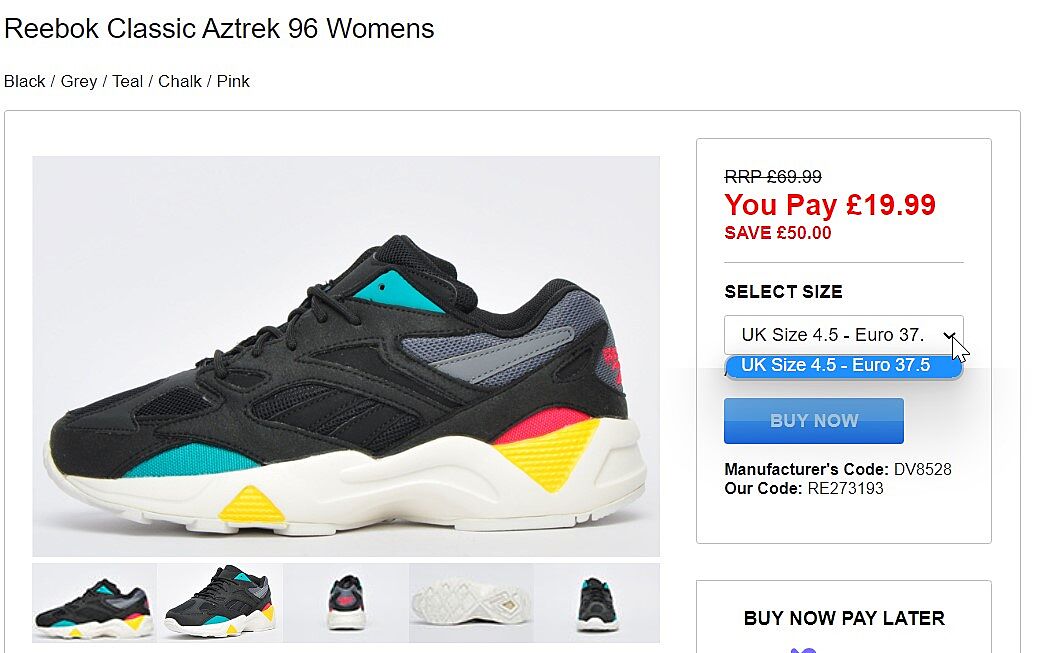Pick the front-view shoe thumbnail
Image resolution: width=1040 pixels, height=653 pixels.
coord(597,603)
